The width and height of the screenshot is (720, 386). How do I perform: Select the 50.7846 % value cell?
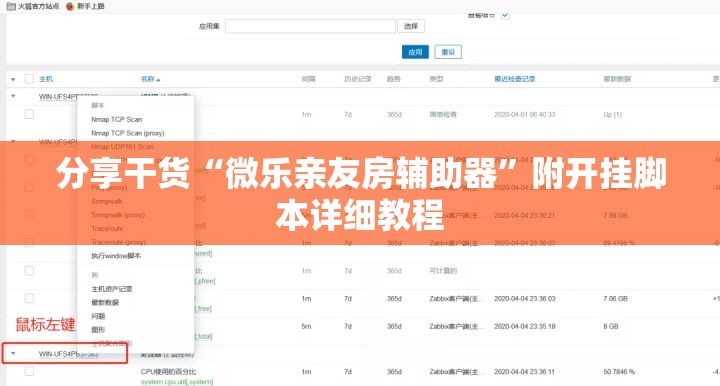(x=619, y=371)
